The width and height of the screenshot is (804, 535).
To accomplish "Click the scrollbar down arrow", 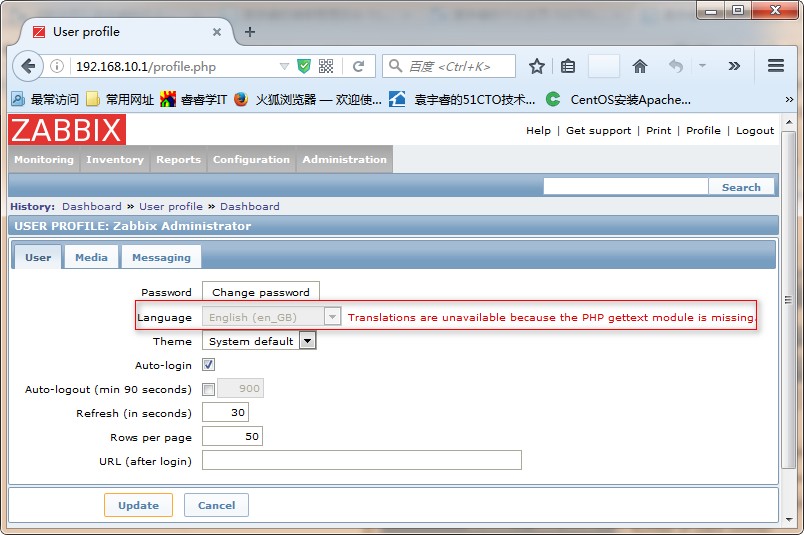I will [x=789, y=519].
